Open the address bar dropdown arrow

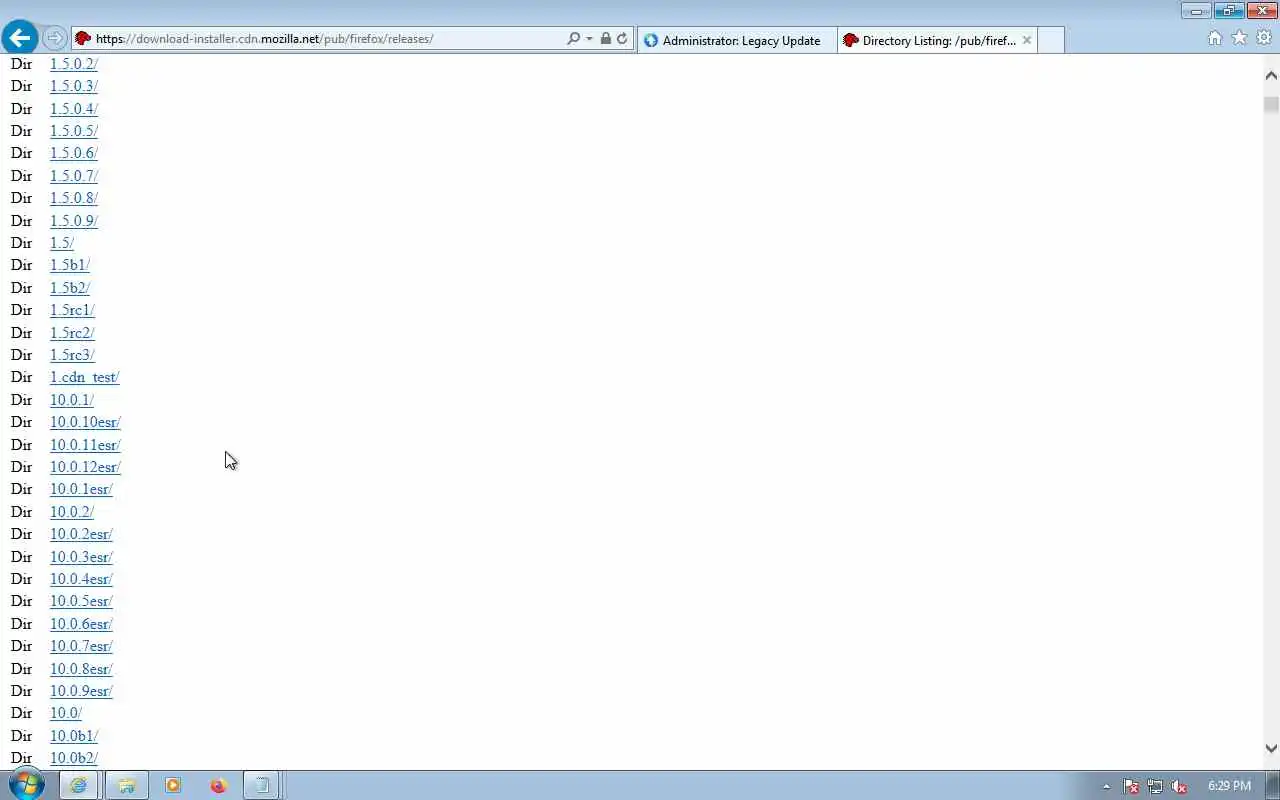[x=589, y=38]
